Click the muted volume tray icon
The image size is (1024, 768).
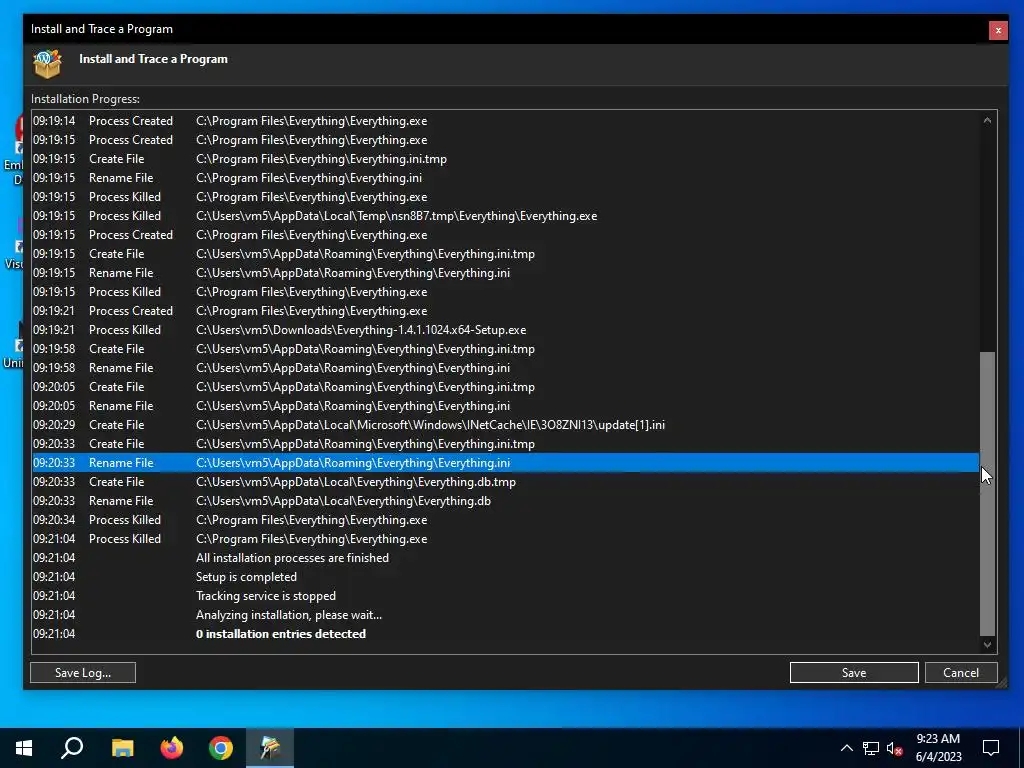pos(894,748)
